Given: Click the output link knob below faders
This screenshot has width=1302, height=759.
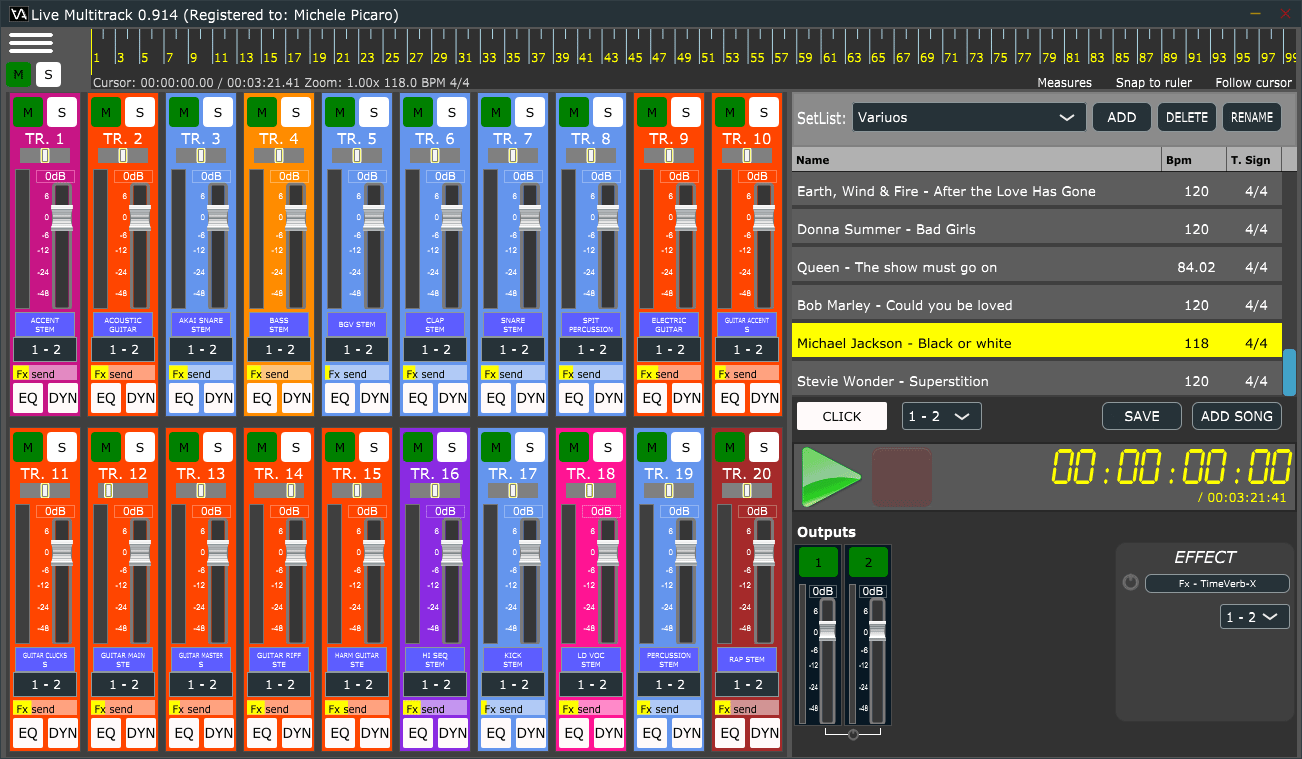Looking at the screenshot, I should pyautogui.click(x=853, y=735).
